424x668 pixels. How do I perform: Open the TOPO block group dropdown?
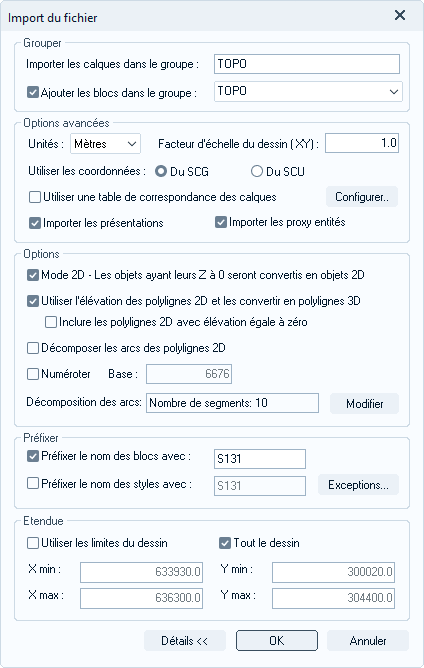308,92
